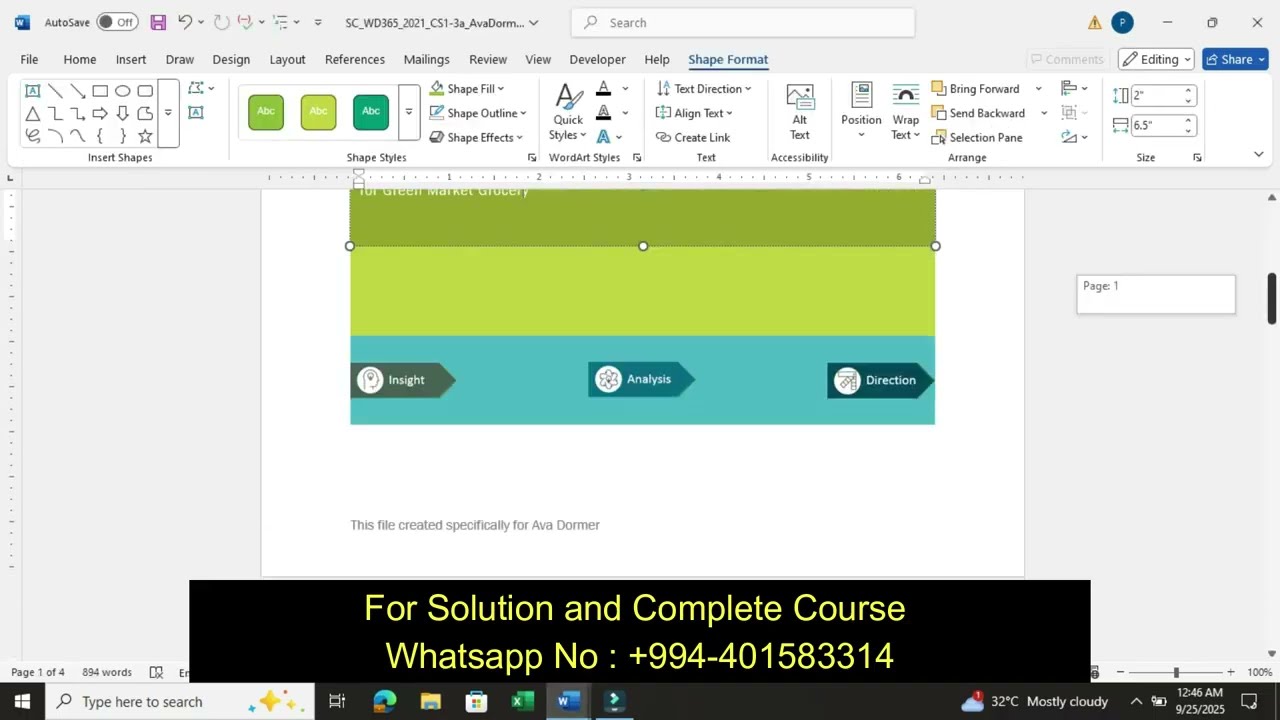Viewport: 1280px width, 720px height.
Task: Select the Line shape
Action: tap(55, 91)
